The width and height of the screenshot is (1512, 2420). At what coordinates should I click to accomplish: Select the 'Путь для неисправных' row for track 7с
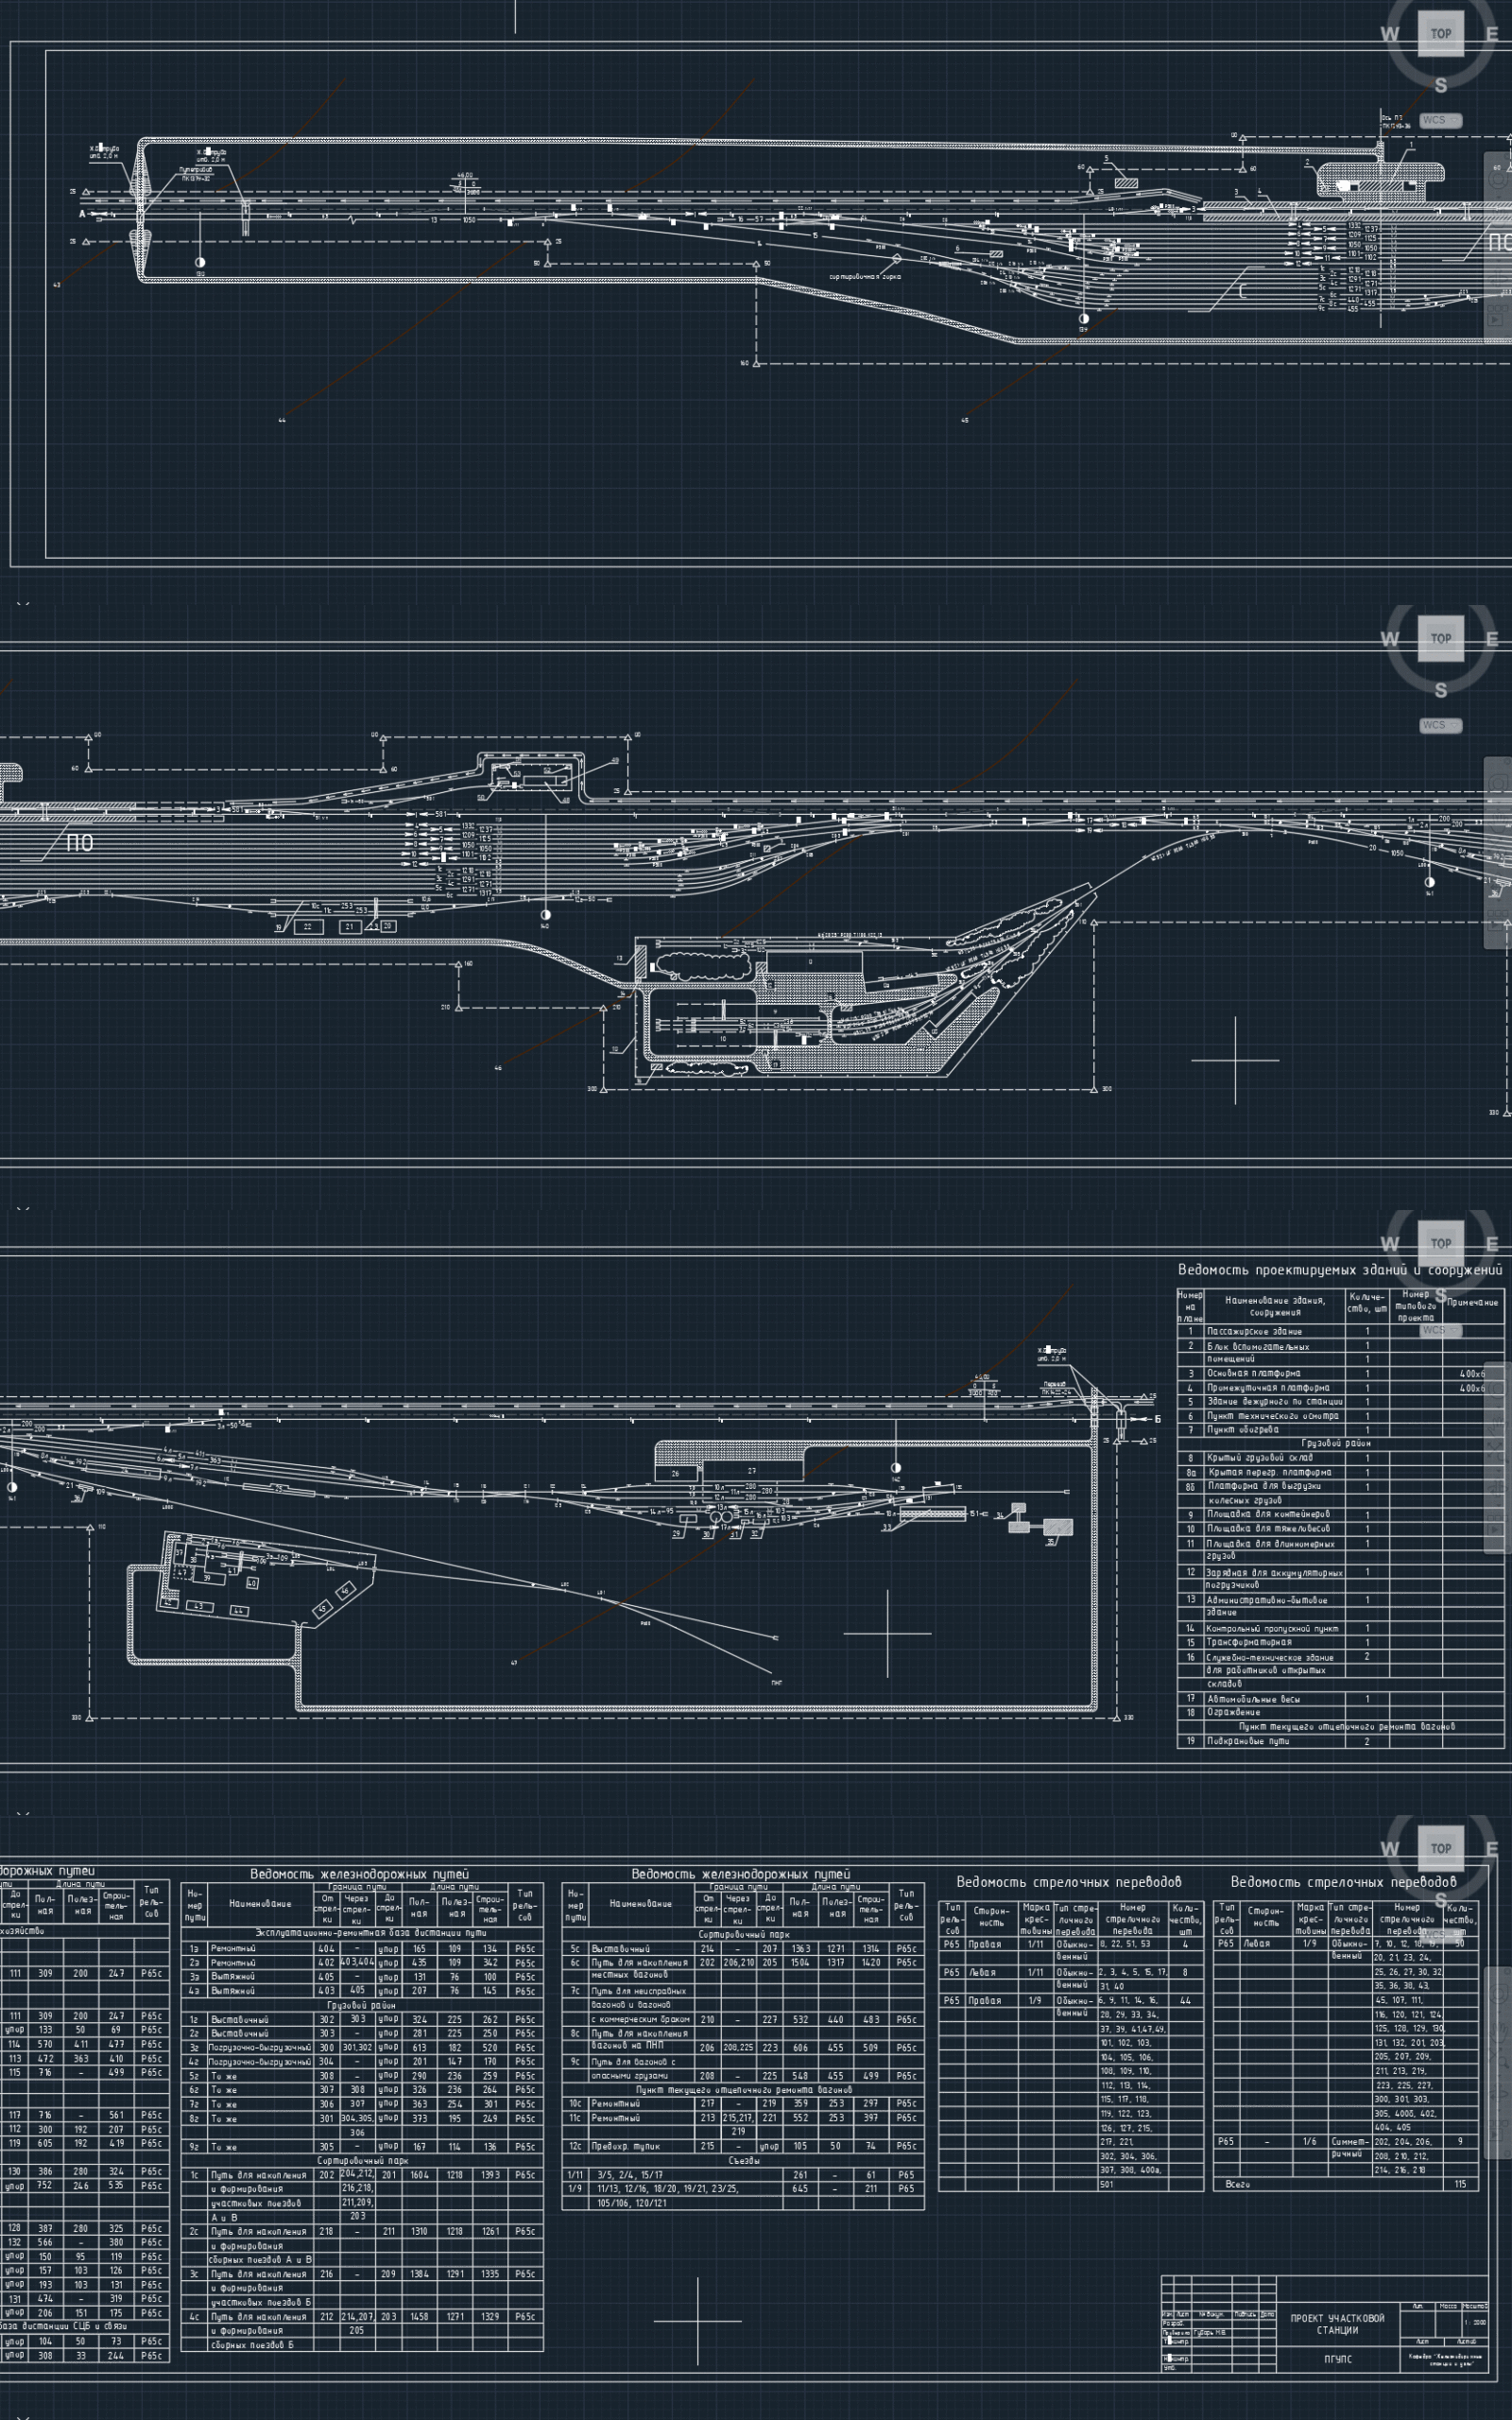(742, 1990)
